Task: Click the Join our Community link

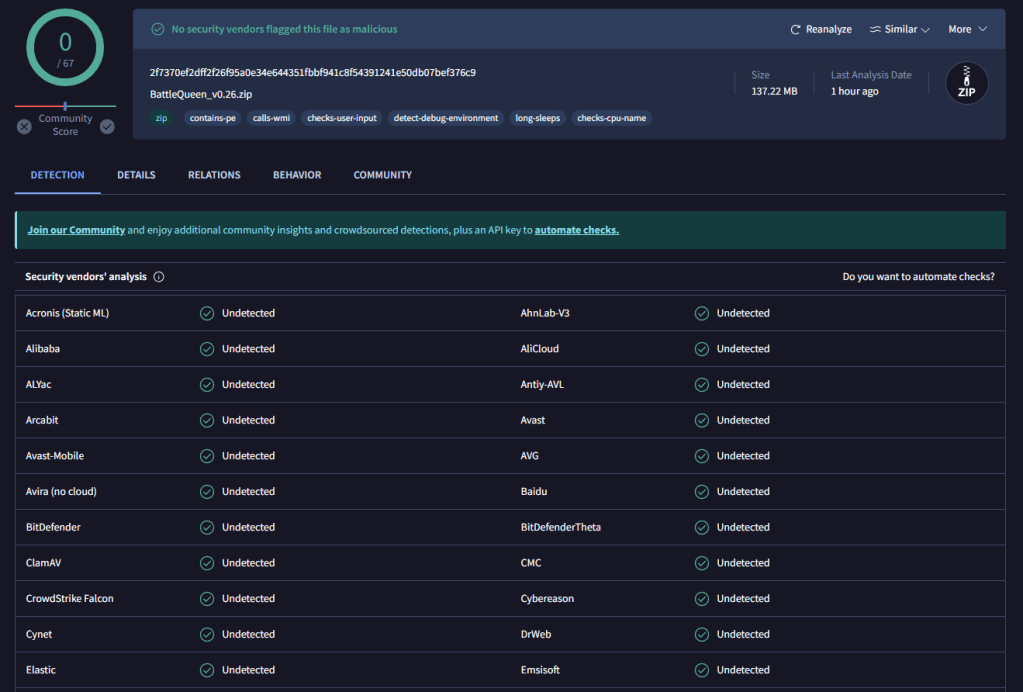Action: click(x=76, y=230)
